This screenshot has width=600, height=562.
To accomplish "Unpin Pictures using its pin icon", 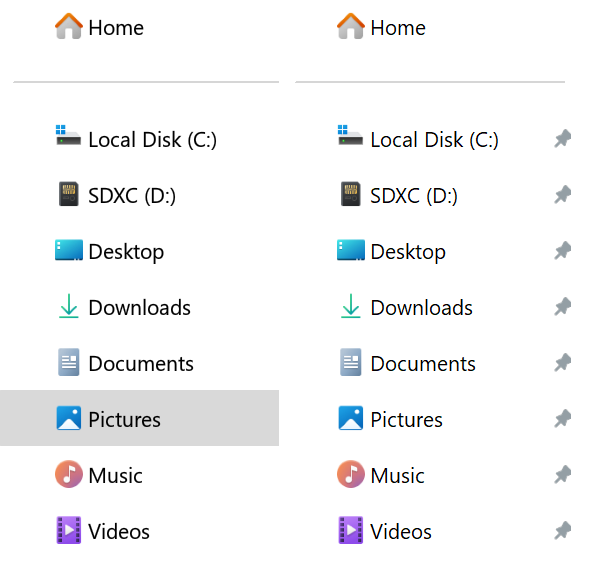I will 563,419.
